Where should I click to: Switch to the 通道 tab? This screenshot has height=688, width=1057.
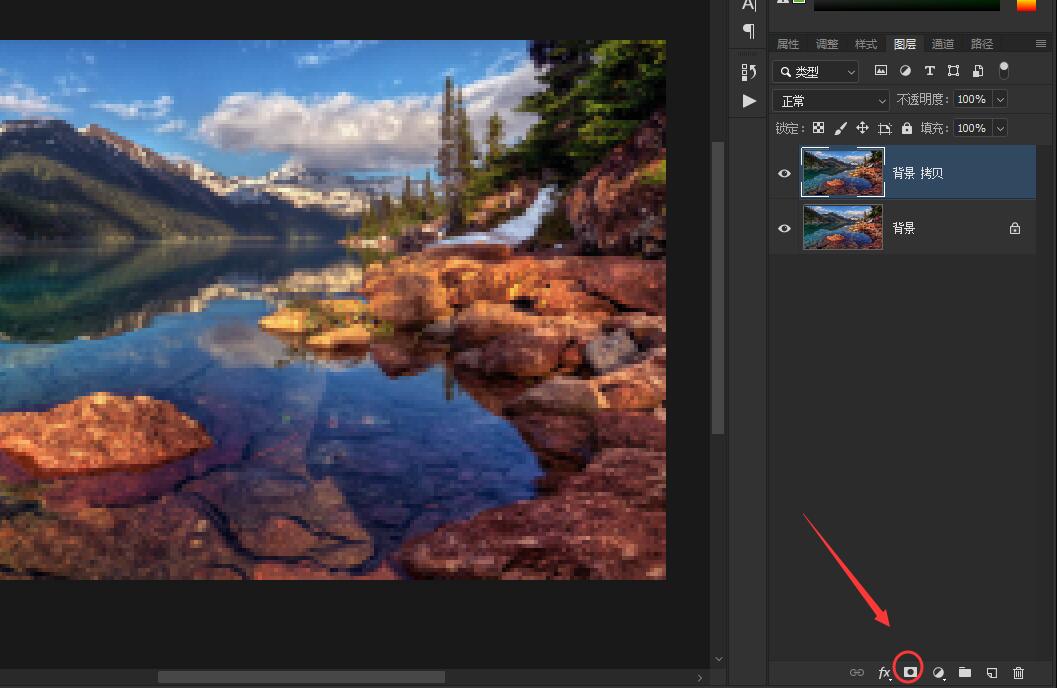click(x=942, y=44)
